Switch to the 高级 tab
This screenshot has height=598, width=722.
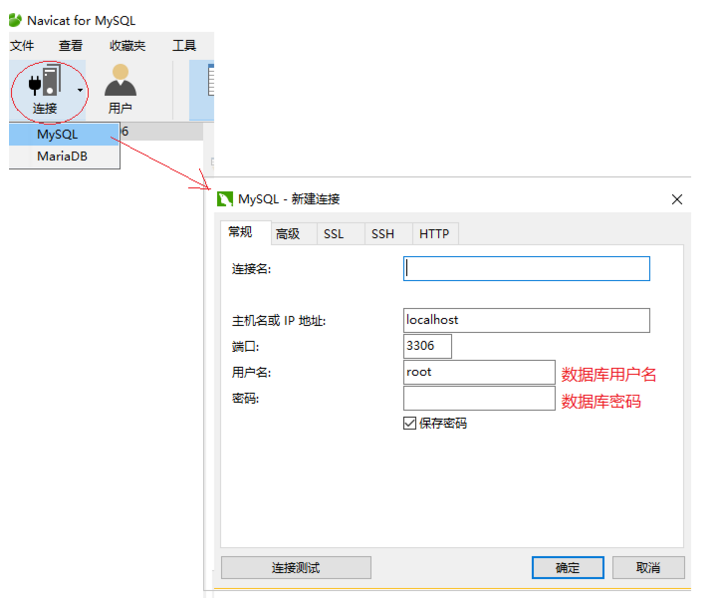point(293,234)
